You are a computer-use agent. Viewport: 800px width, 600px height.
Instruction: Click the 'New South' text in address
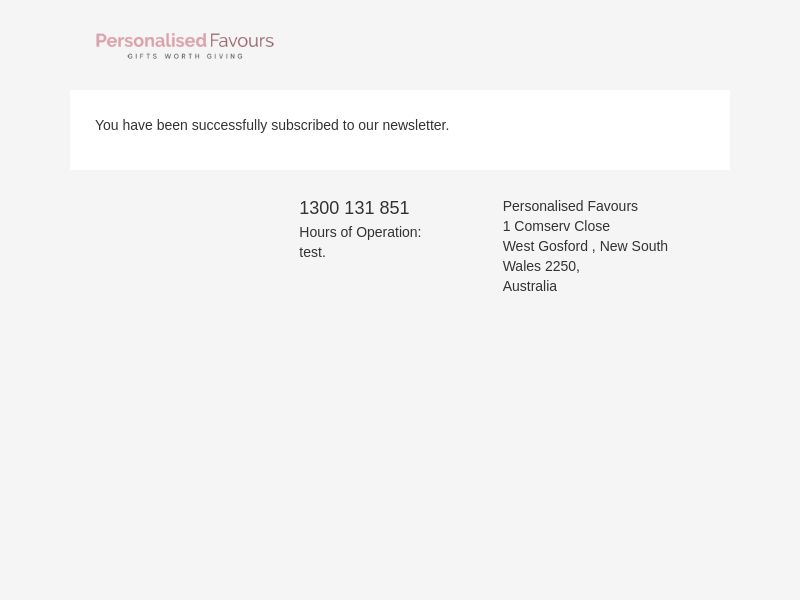click(634, 246)
